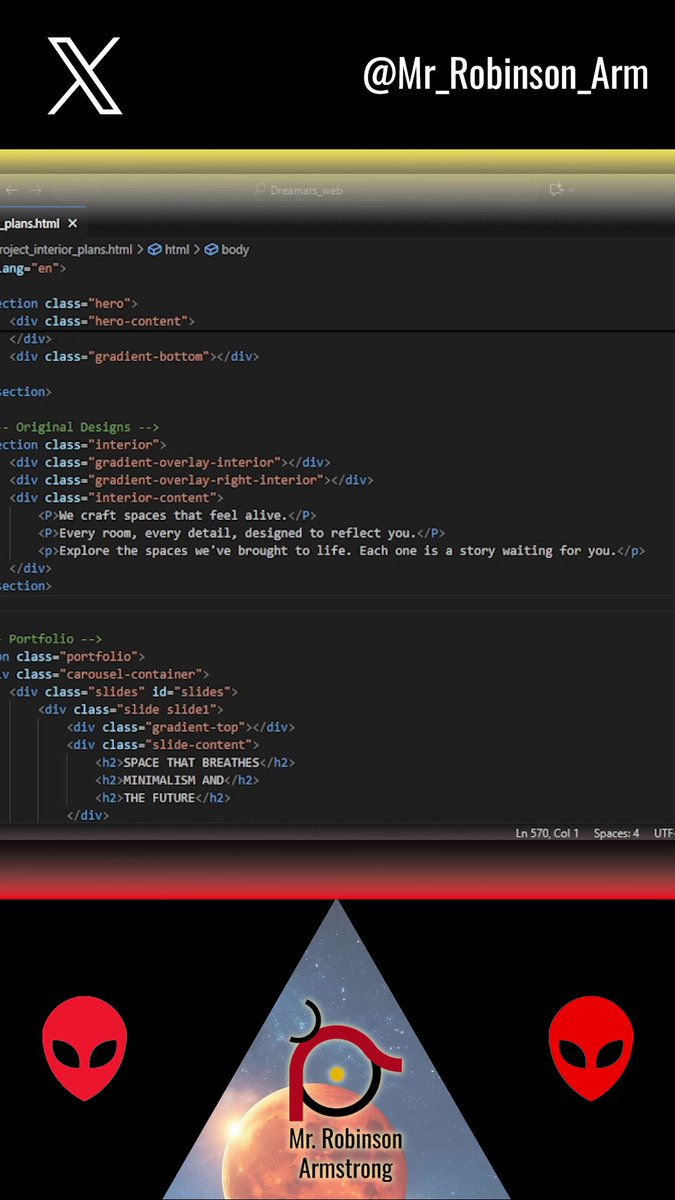Screen dimensions: 675x1200
Task: Click the X logo at top left
Action: tap(85, 75)
